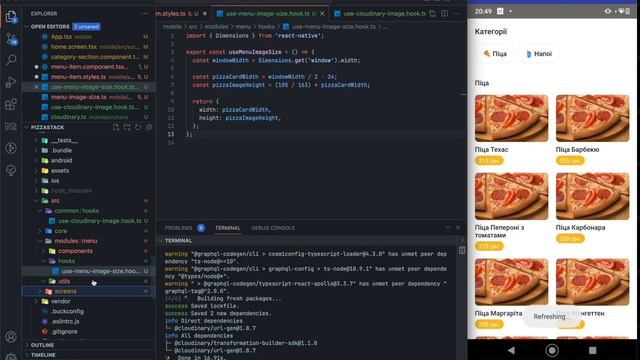The image size is (640, 360).
Task: Tap the Піца Барбекю pizza image
Action: 592,118
